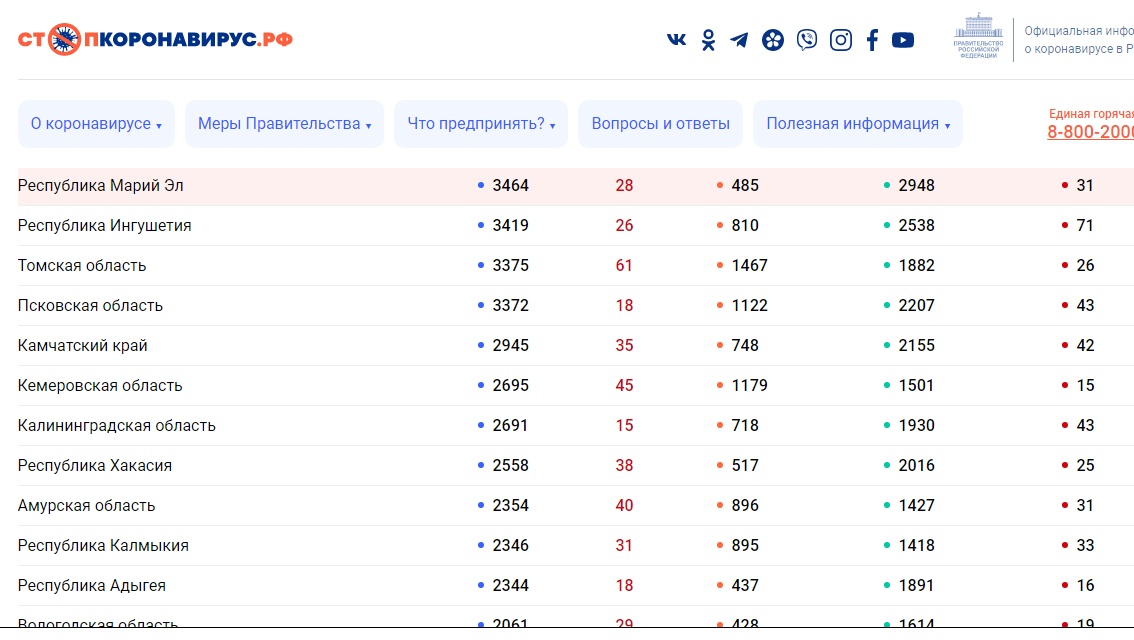
Task: Expand the "О коронавирусе" dropdown menu
Action: pyautogui.click(x=96, y=124)
